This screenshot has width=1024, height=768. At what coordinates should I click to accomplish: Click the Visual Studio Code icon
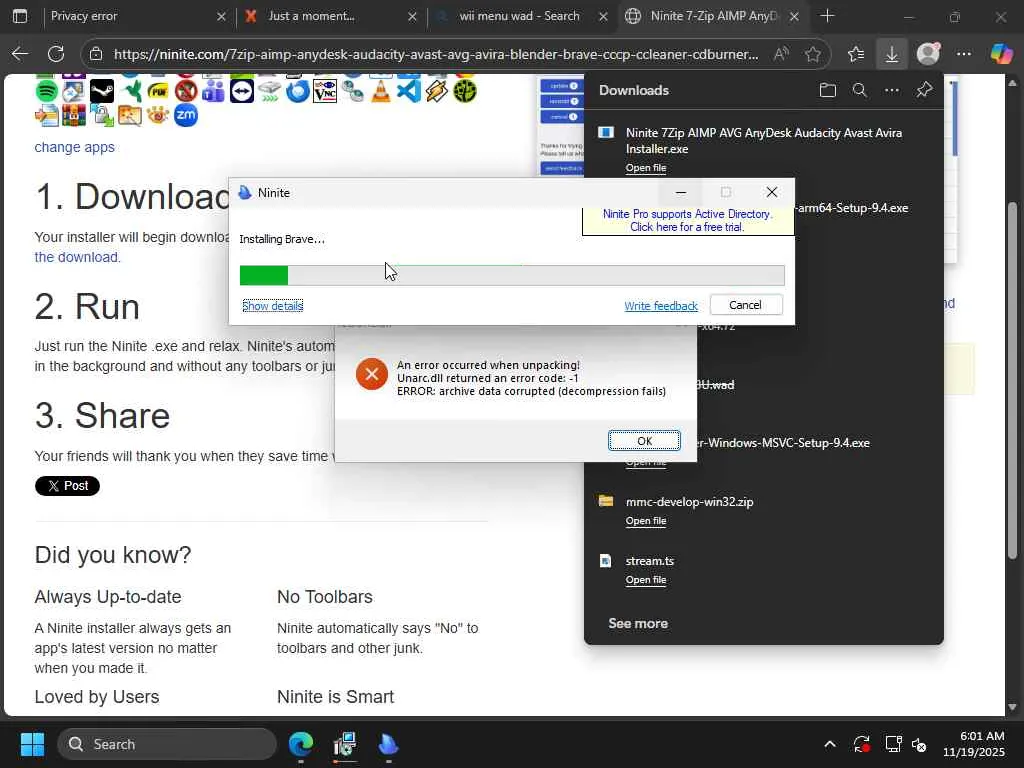click(409, 91)
